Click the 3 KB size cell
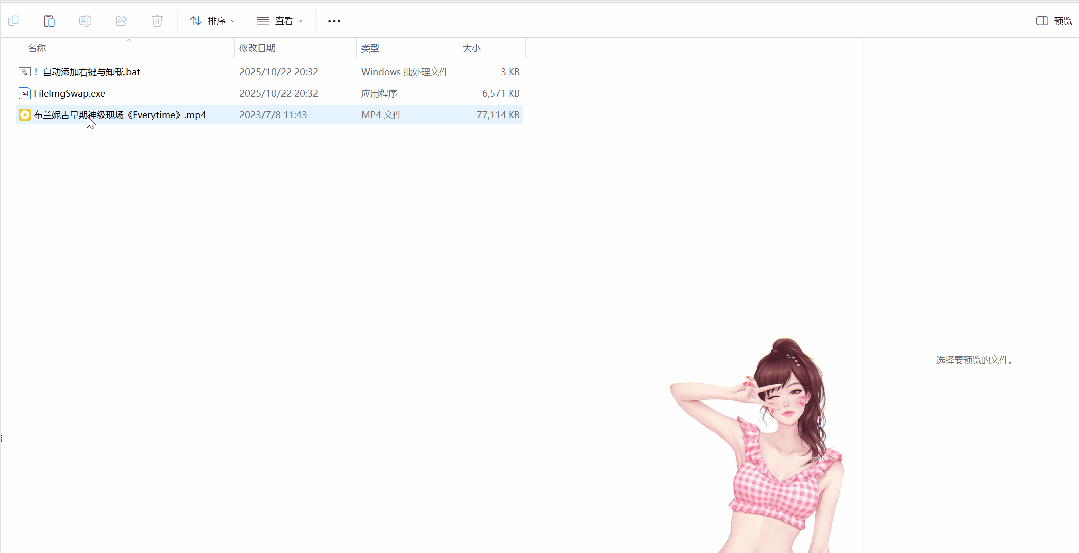1079x553 pixels. [510, 72]
